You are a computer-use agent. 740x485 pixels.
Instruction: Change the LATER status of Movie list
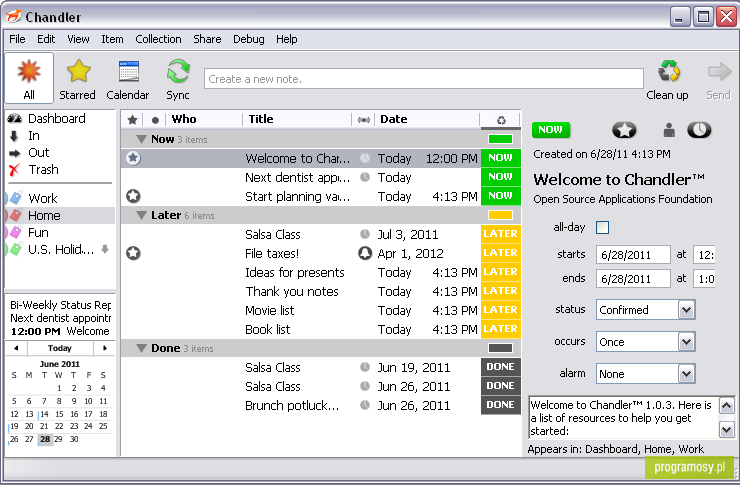pyautogui.click(x=501, y=309)
